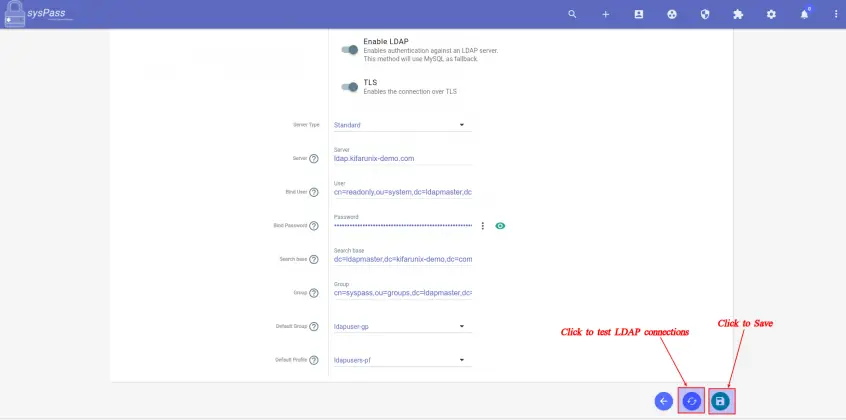Save the LDAP configuration
The width and height of the screenshot is (846, 420).
pos(720,400)
